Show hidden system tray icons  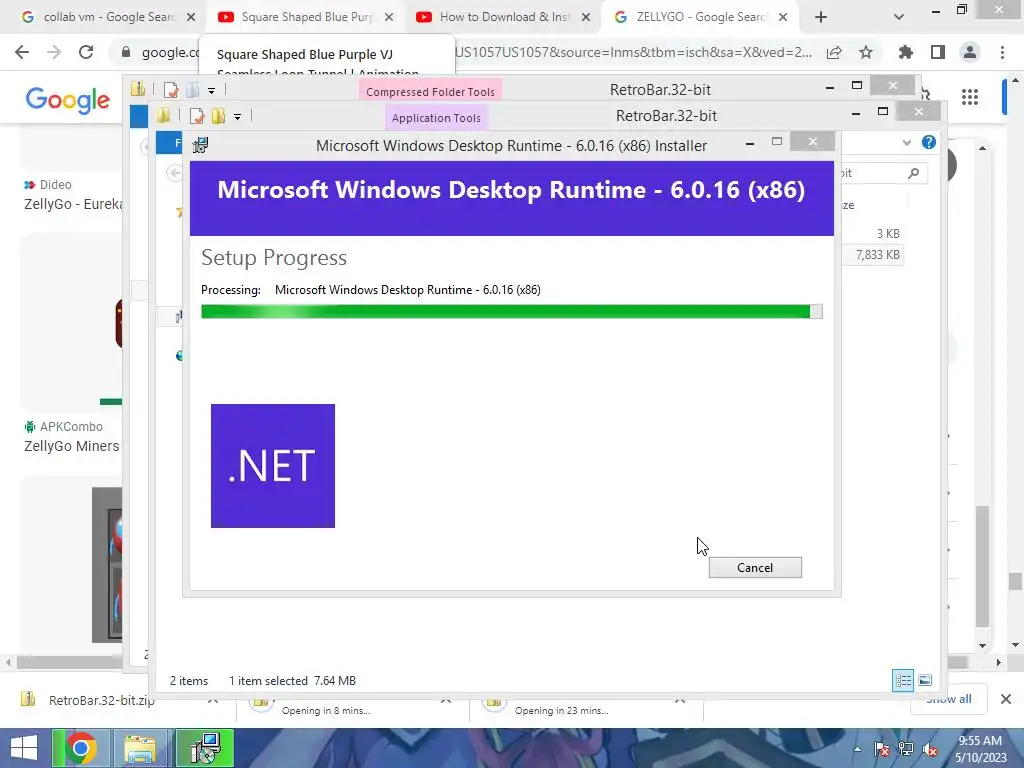(x=857, y=749)
